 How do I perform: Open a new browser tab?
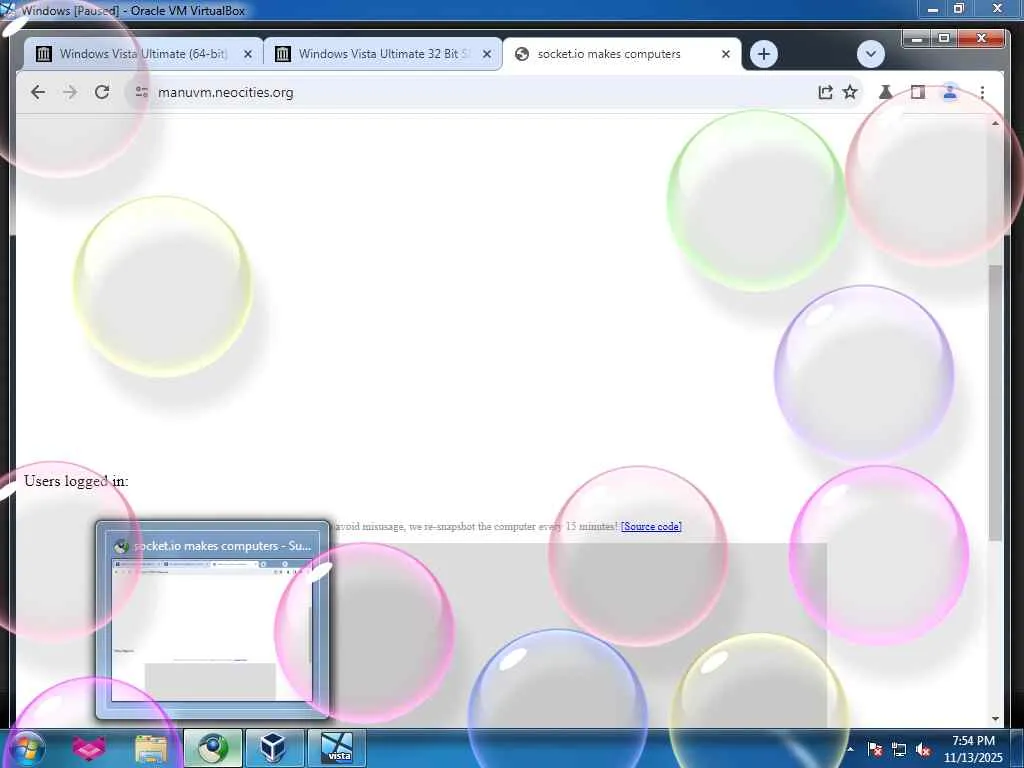pos(763,54)
